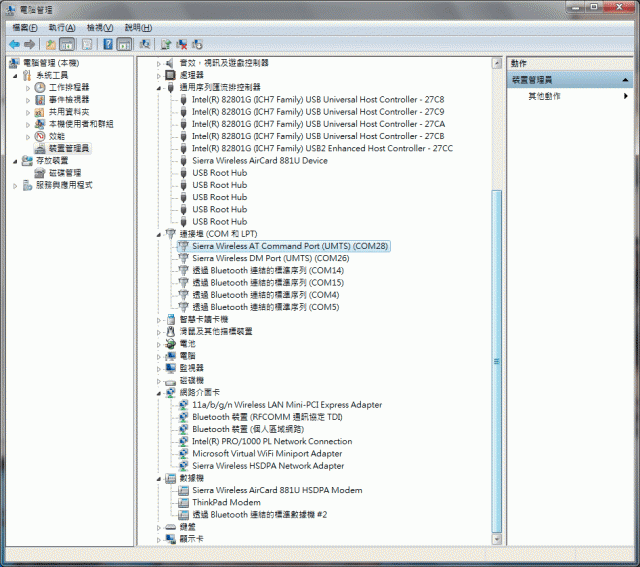
Task: Collapse the 網路介面卡 node
Action: (159, 393)
